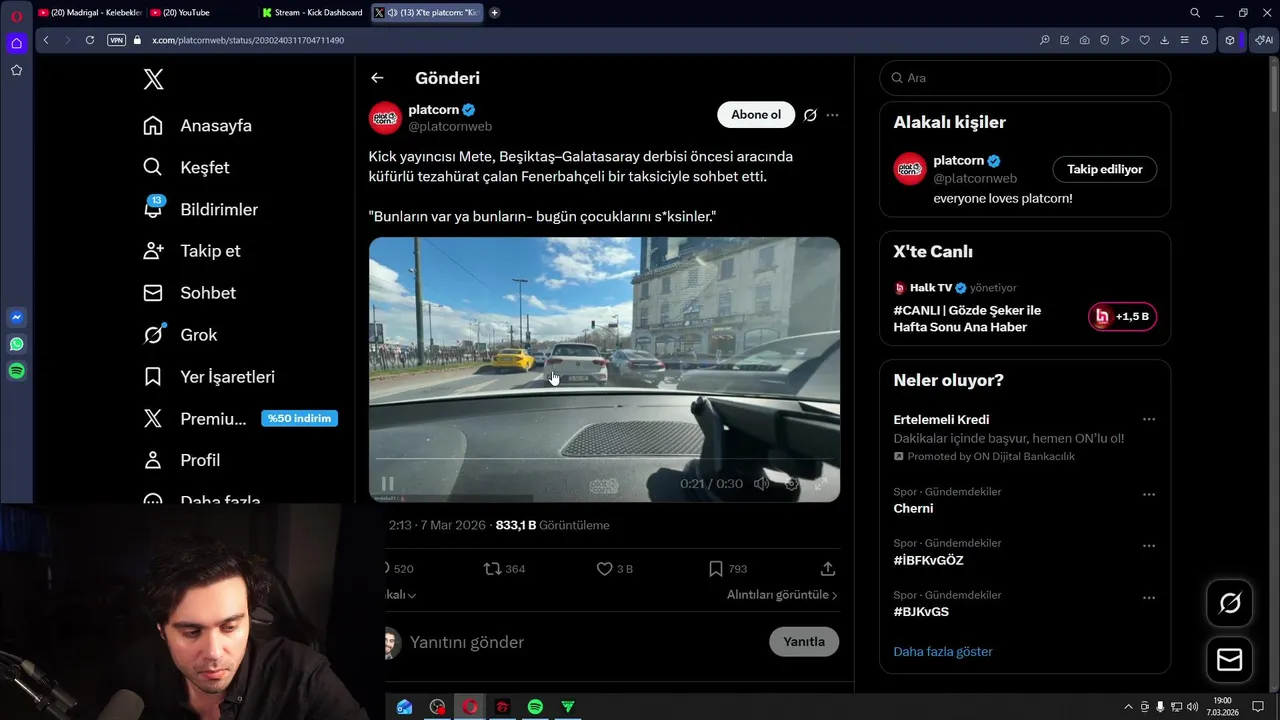Viewport: 1280px width, 720px height.
Task: Toggle the VPN badge in address bar
Action: [x=116, y=40]
